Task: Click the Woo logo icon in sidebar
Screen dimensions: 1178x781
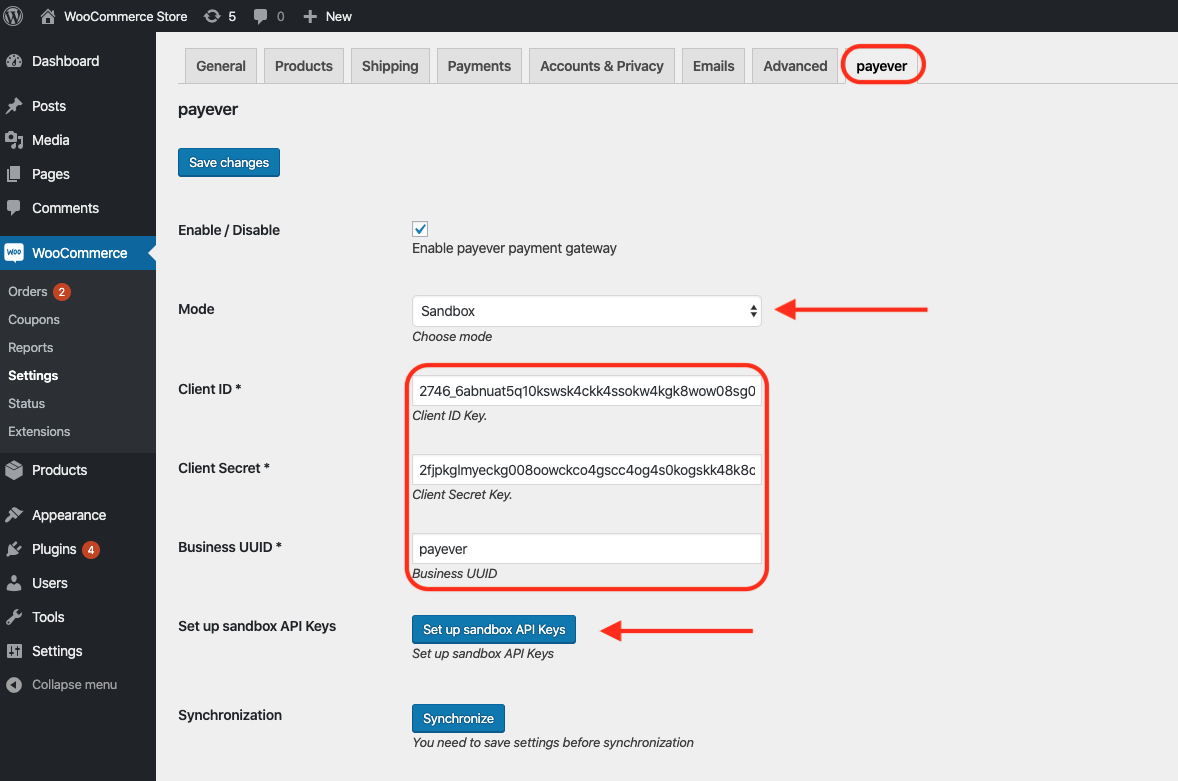Action: tap(14, 253)
